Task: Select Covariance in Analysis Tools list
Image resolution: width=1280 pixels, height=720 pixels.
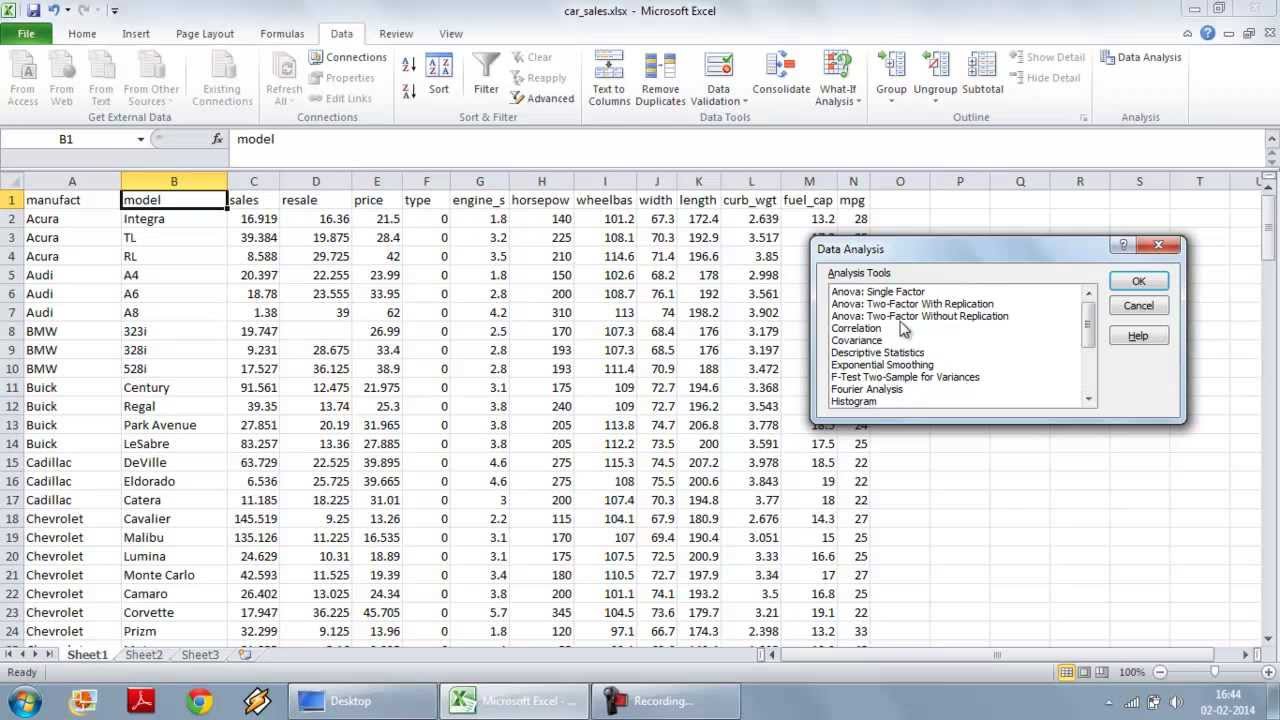Action: (857, 340)
